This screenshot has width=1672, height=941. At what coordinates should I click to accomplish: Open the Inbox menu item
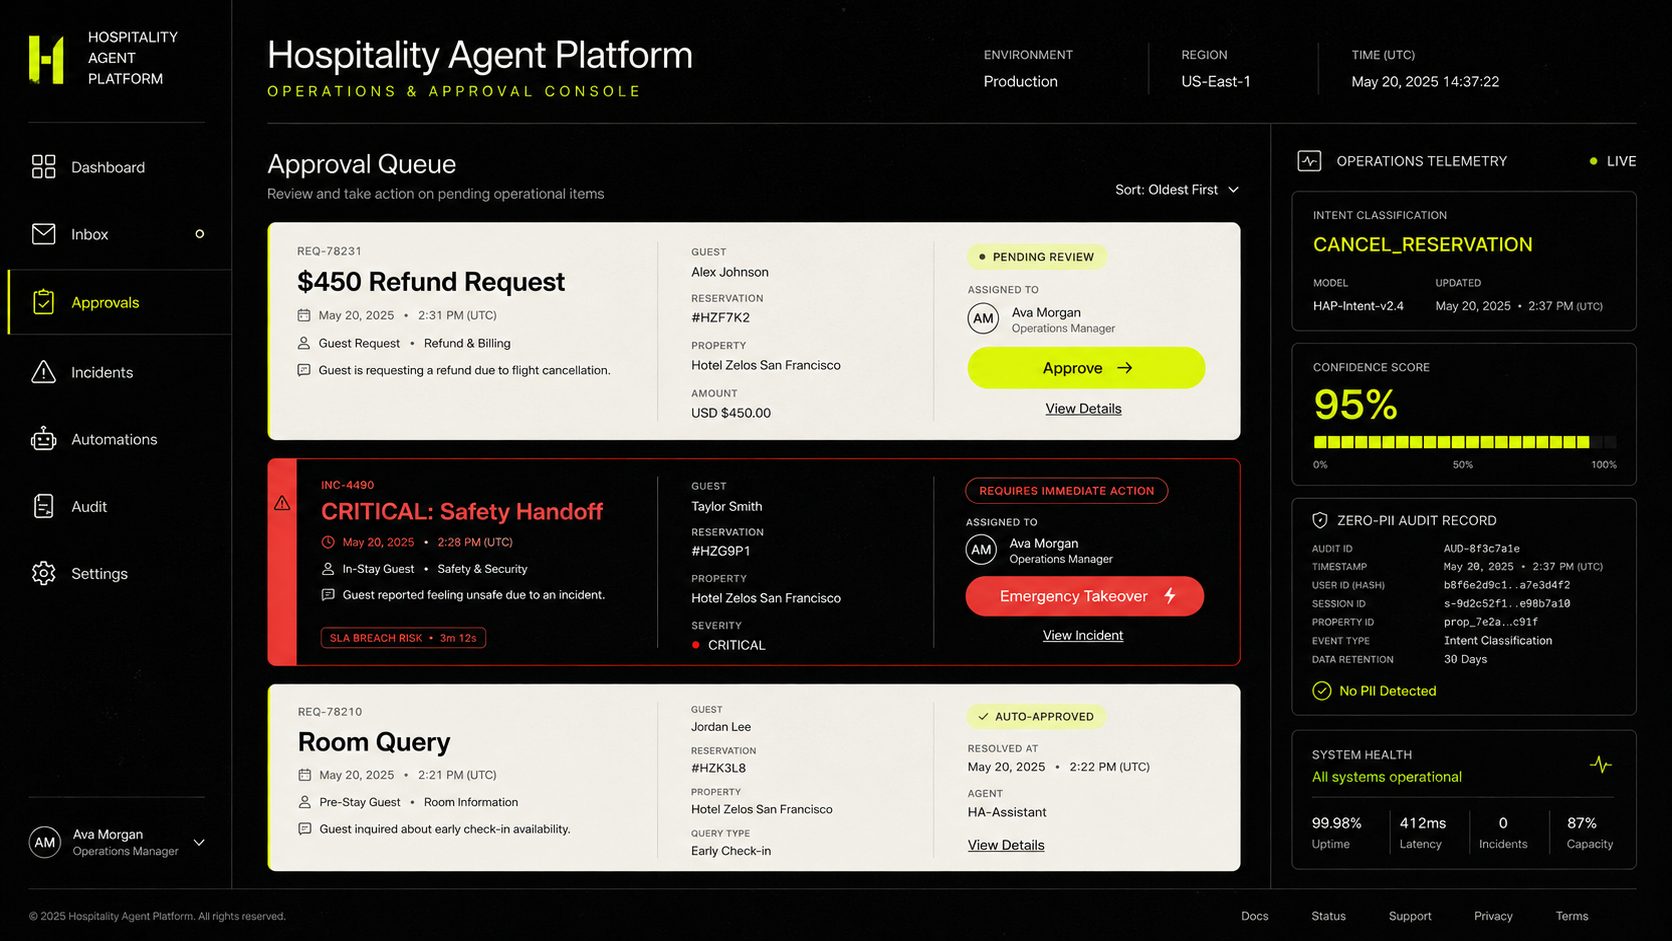pos(119,234)
